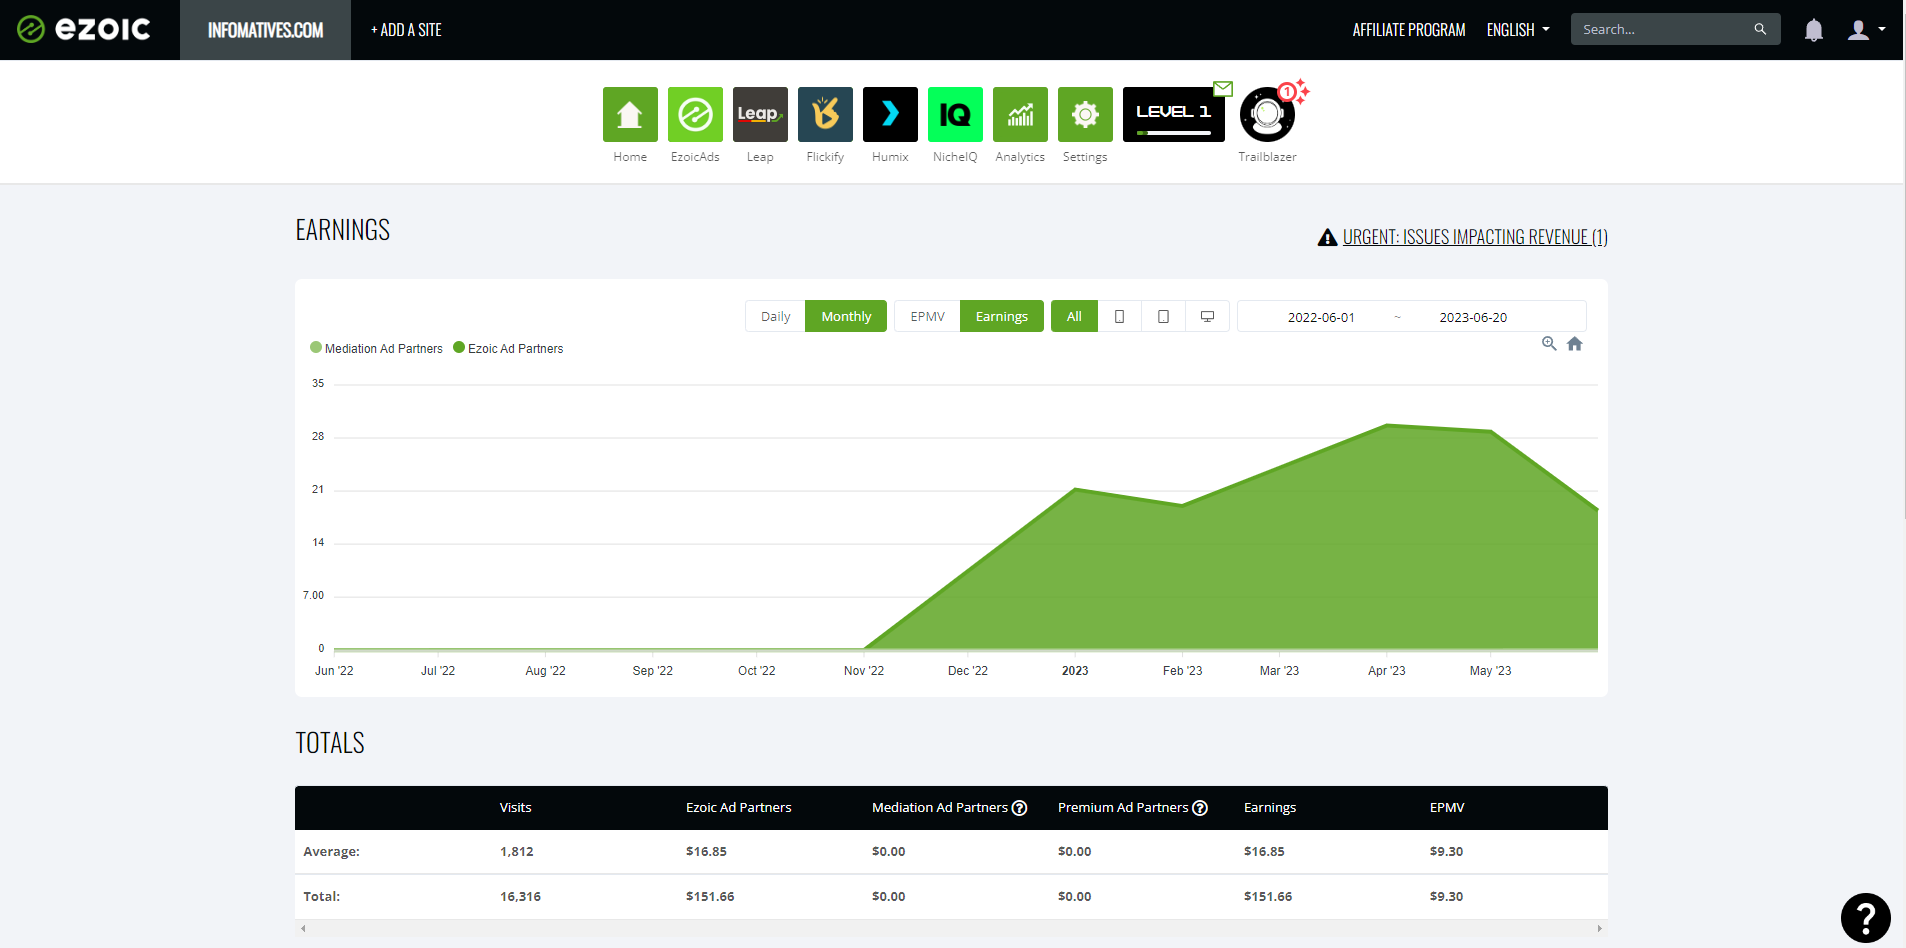This screenshot has width=1906, height=948.
Task: Click the Ezoic Ad Partners column header
Action: click(738, 808)
